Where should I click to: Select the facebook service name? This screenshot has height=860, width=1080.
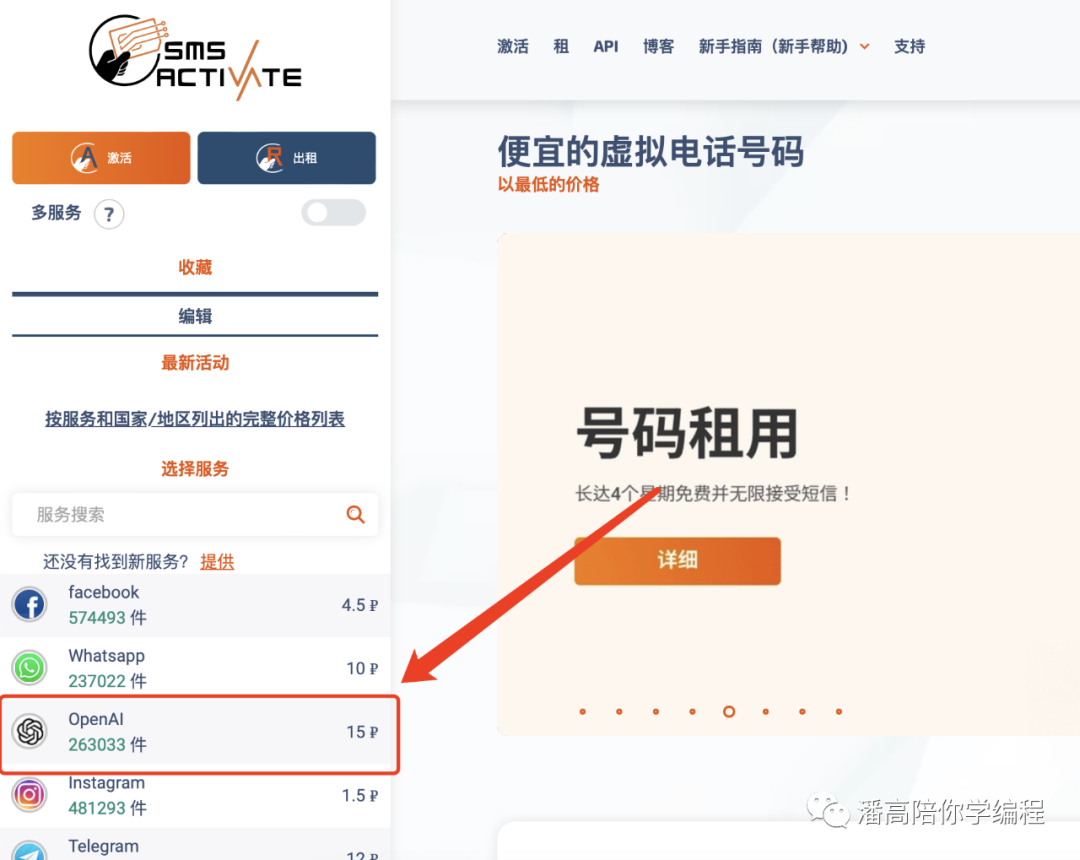(103, 592)
